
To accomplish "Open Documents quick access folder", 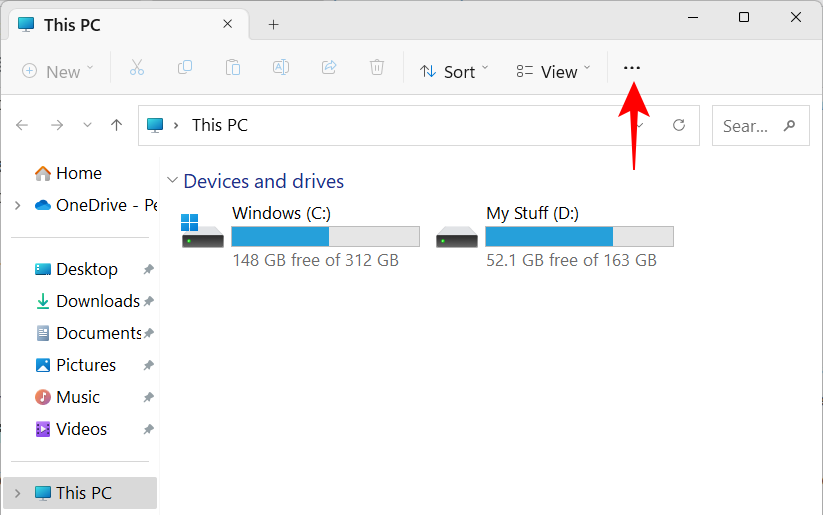I will click(88, 333).
